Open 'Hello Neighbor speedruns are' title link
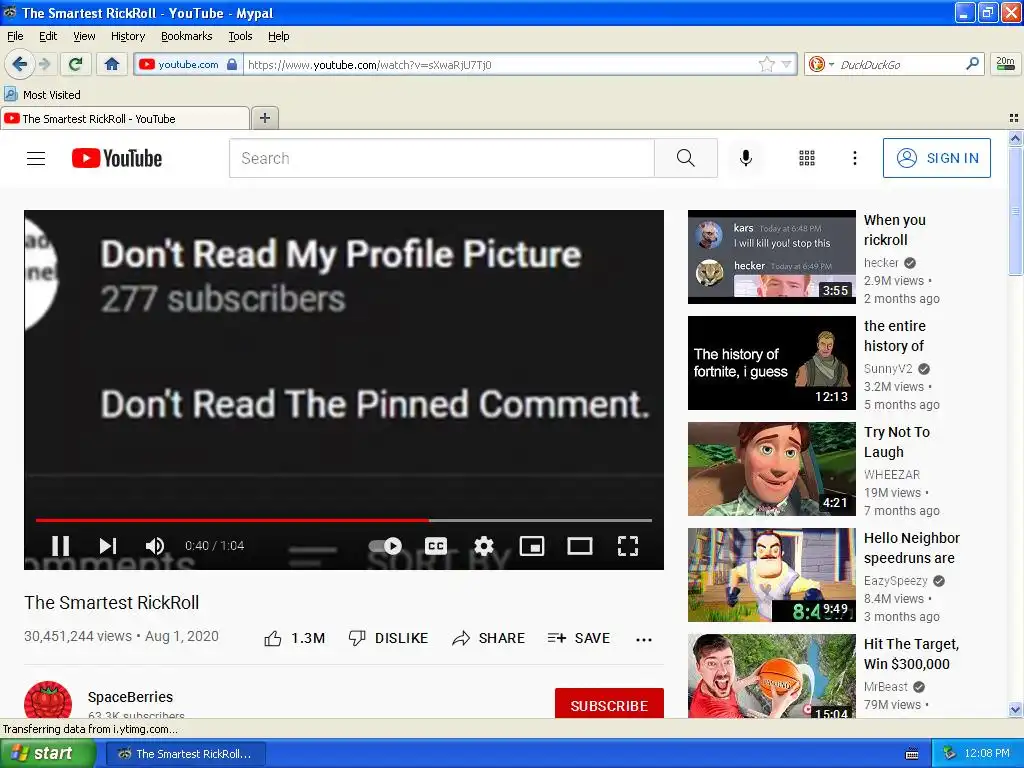The image size is (1024, 768). tap(912, 548)
